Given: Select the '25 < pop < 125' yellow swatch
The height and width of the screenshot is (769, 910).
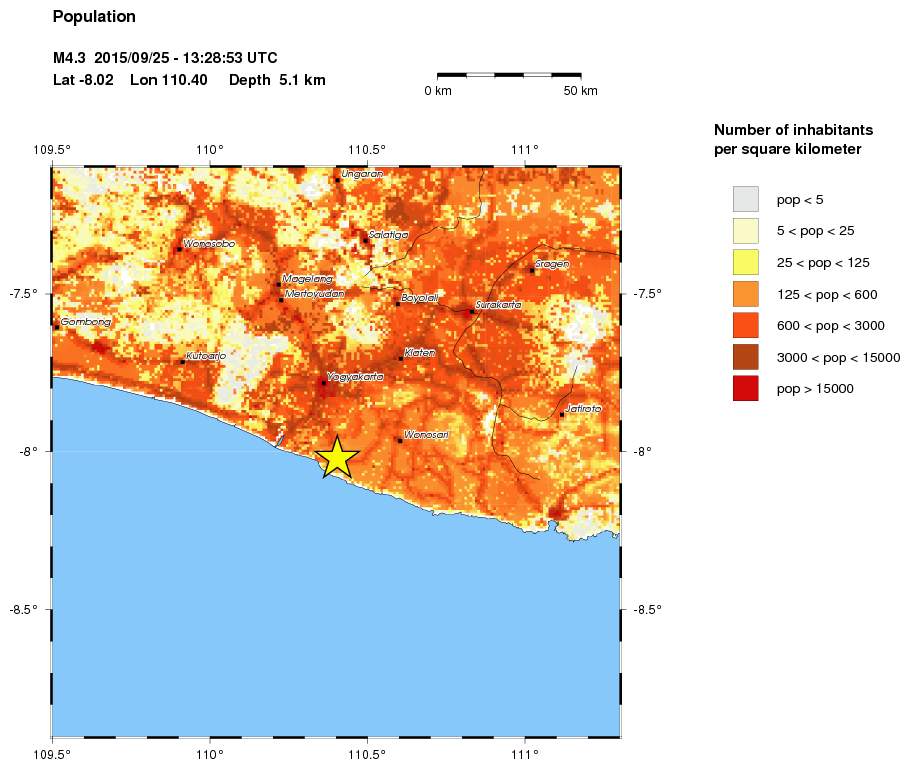Looking at the screenshot, I should click(x=745, y=262).
